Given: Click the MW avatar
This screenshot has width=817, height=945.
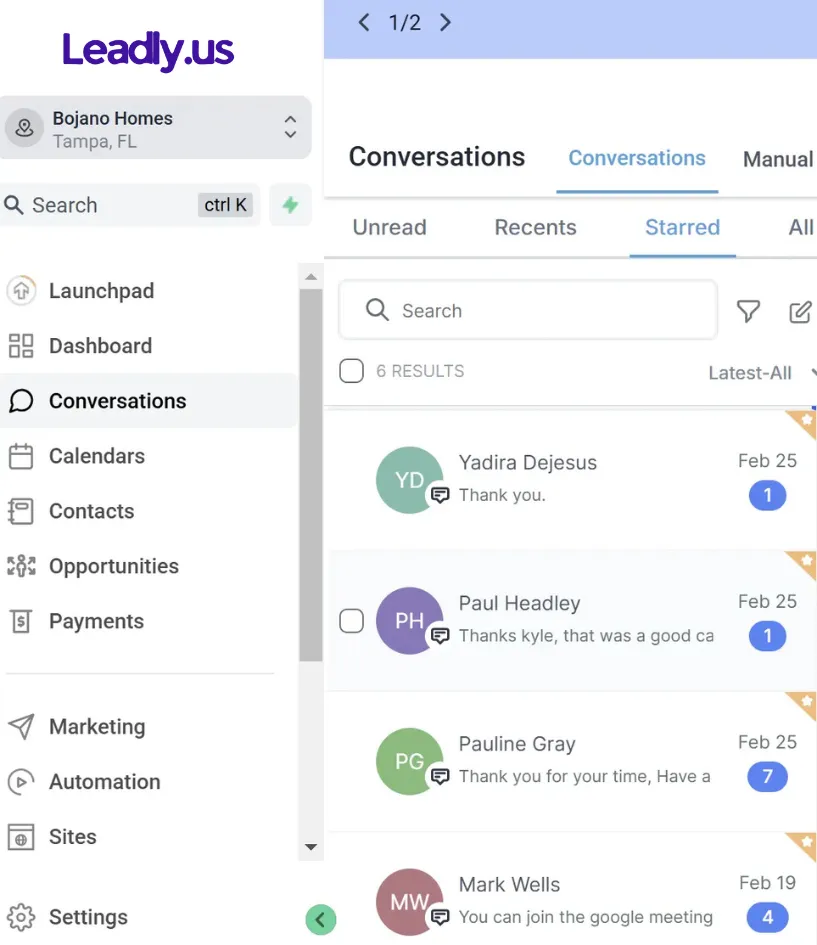Looking at the screenshot, I should coord(410,902).
